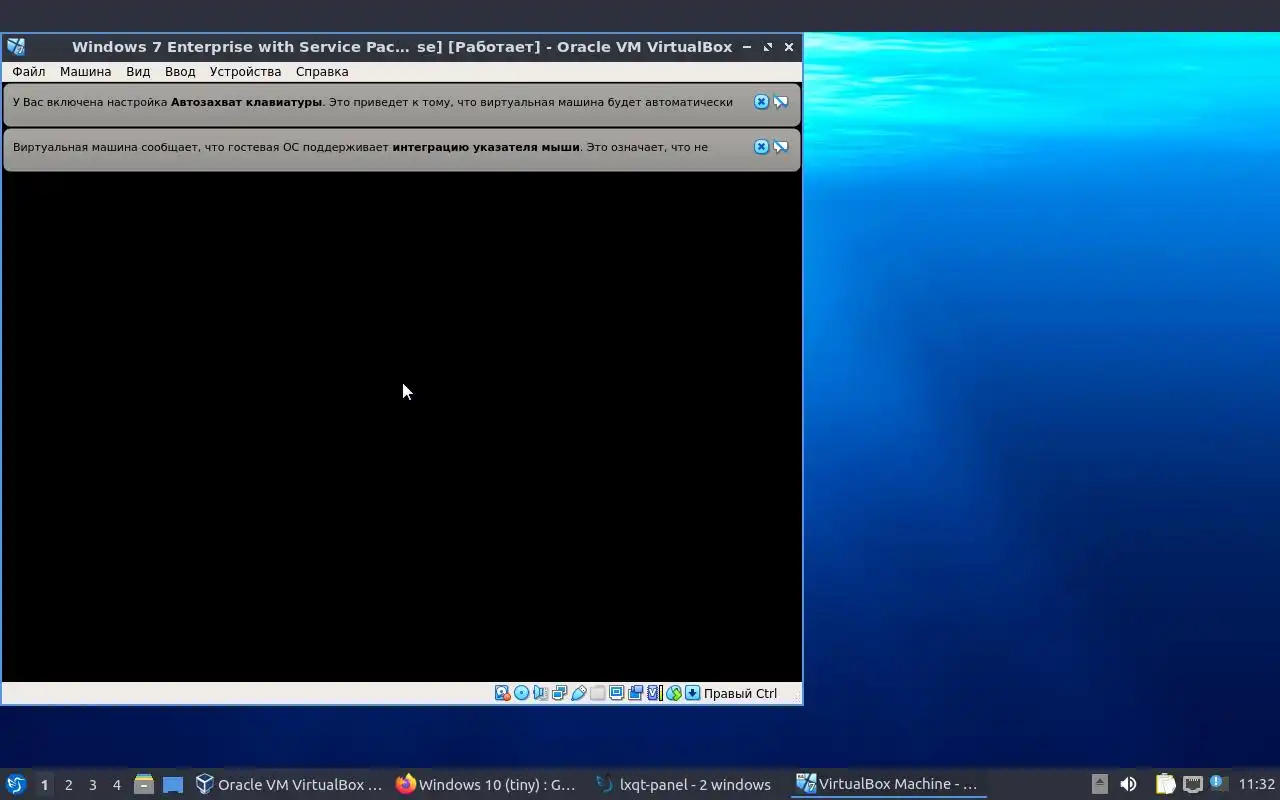Screen dimensions: 1280x800
Task: Click the recording indicator in status bar
Action: [x=635, y=693]
